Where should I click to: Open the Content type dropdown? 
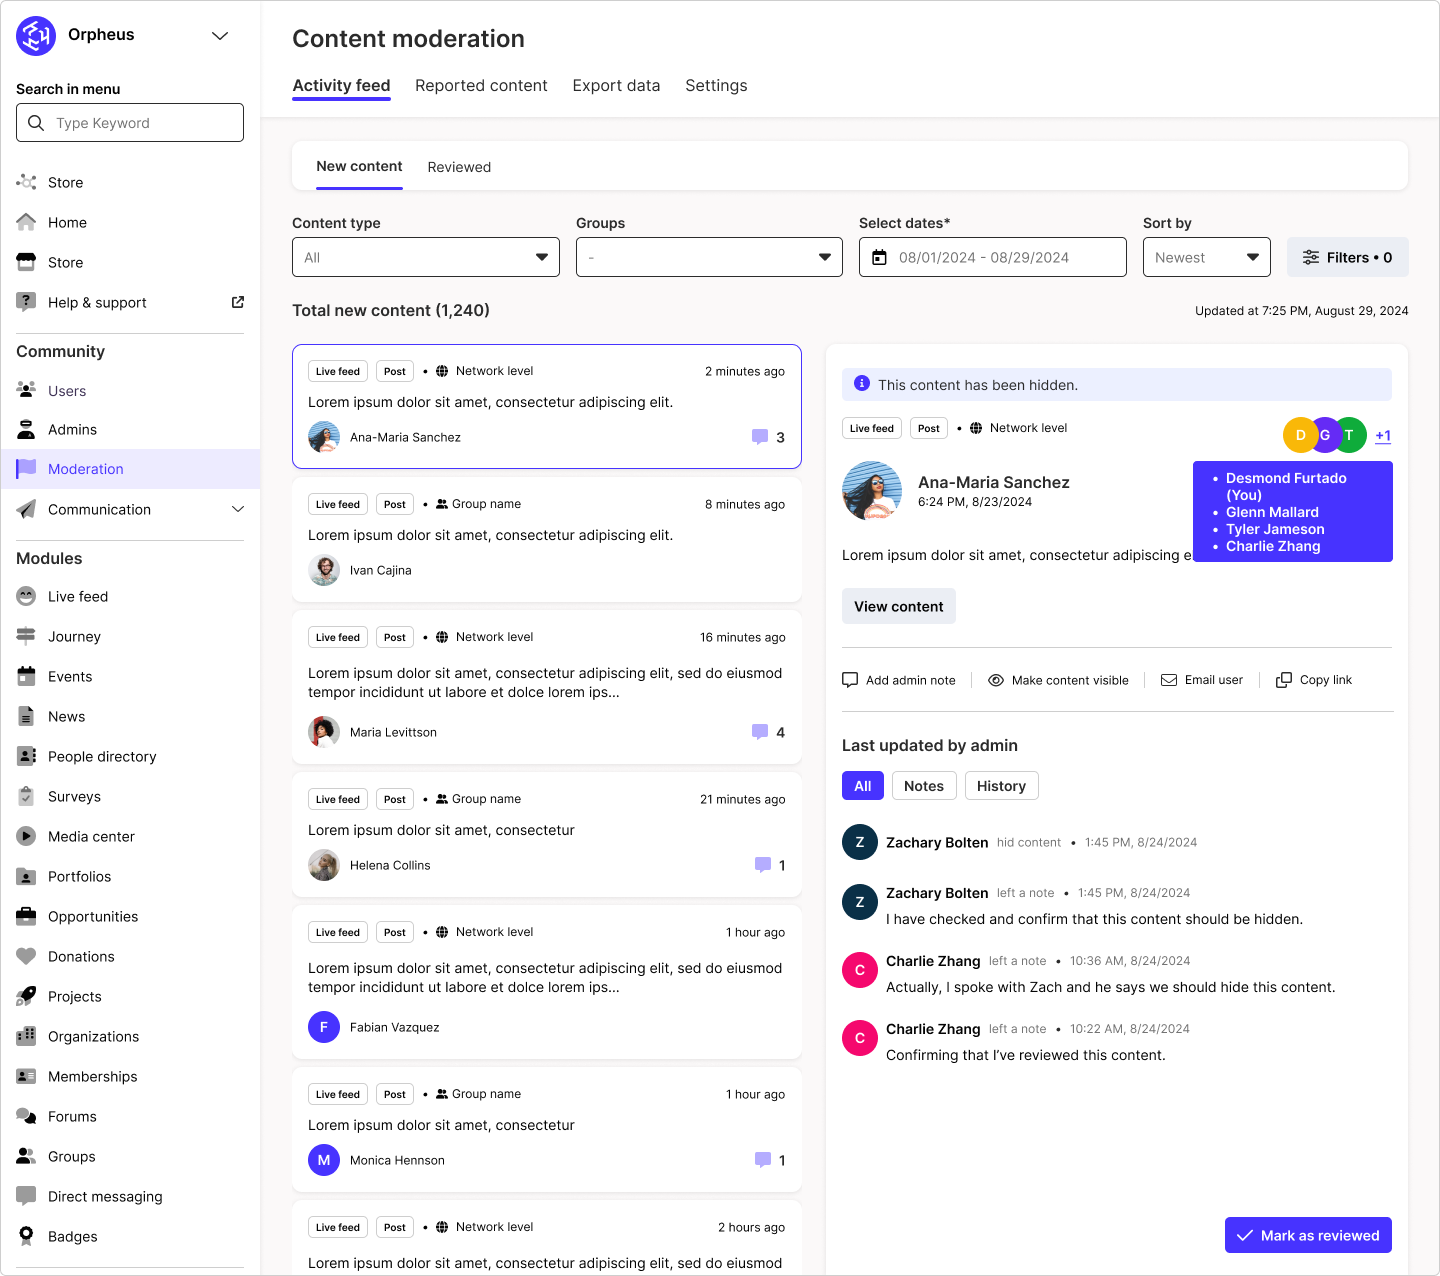pos(425,257)
